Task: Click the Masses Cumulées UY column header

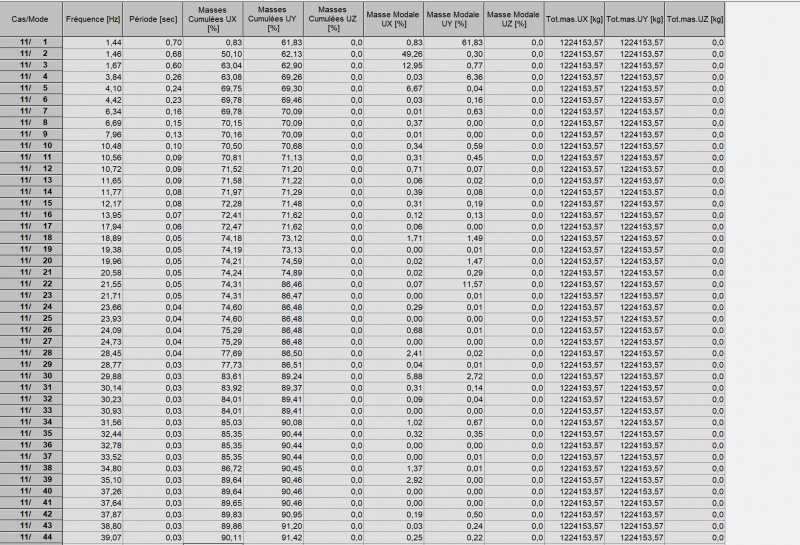Action: [273, 19]
